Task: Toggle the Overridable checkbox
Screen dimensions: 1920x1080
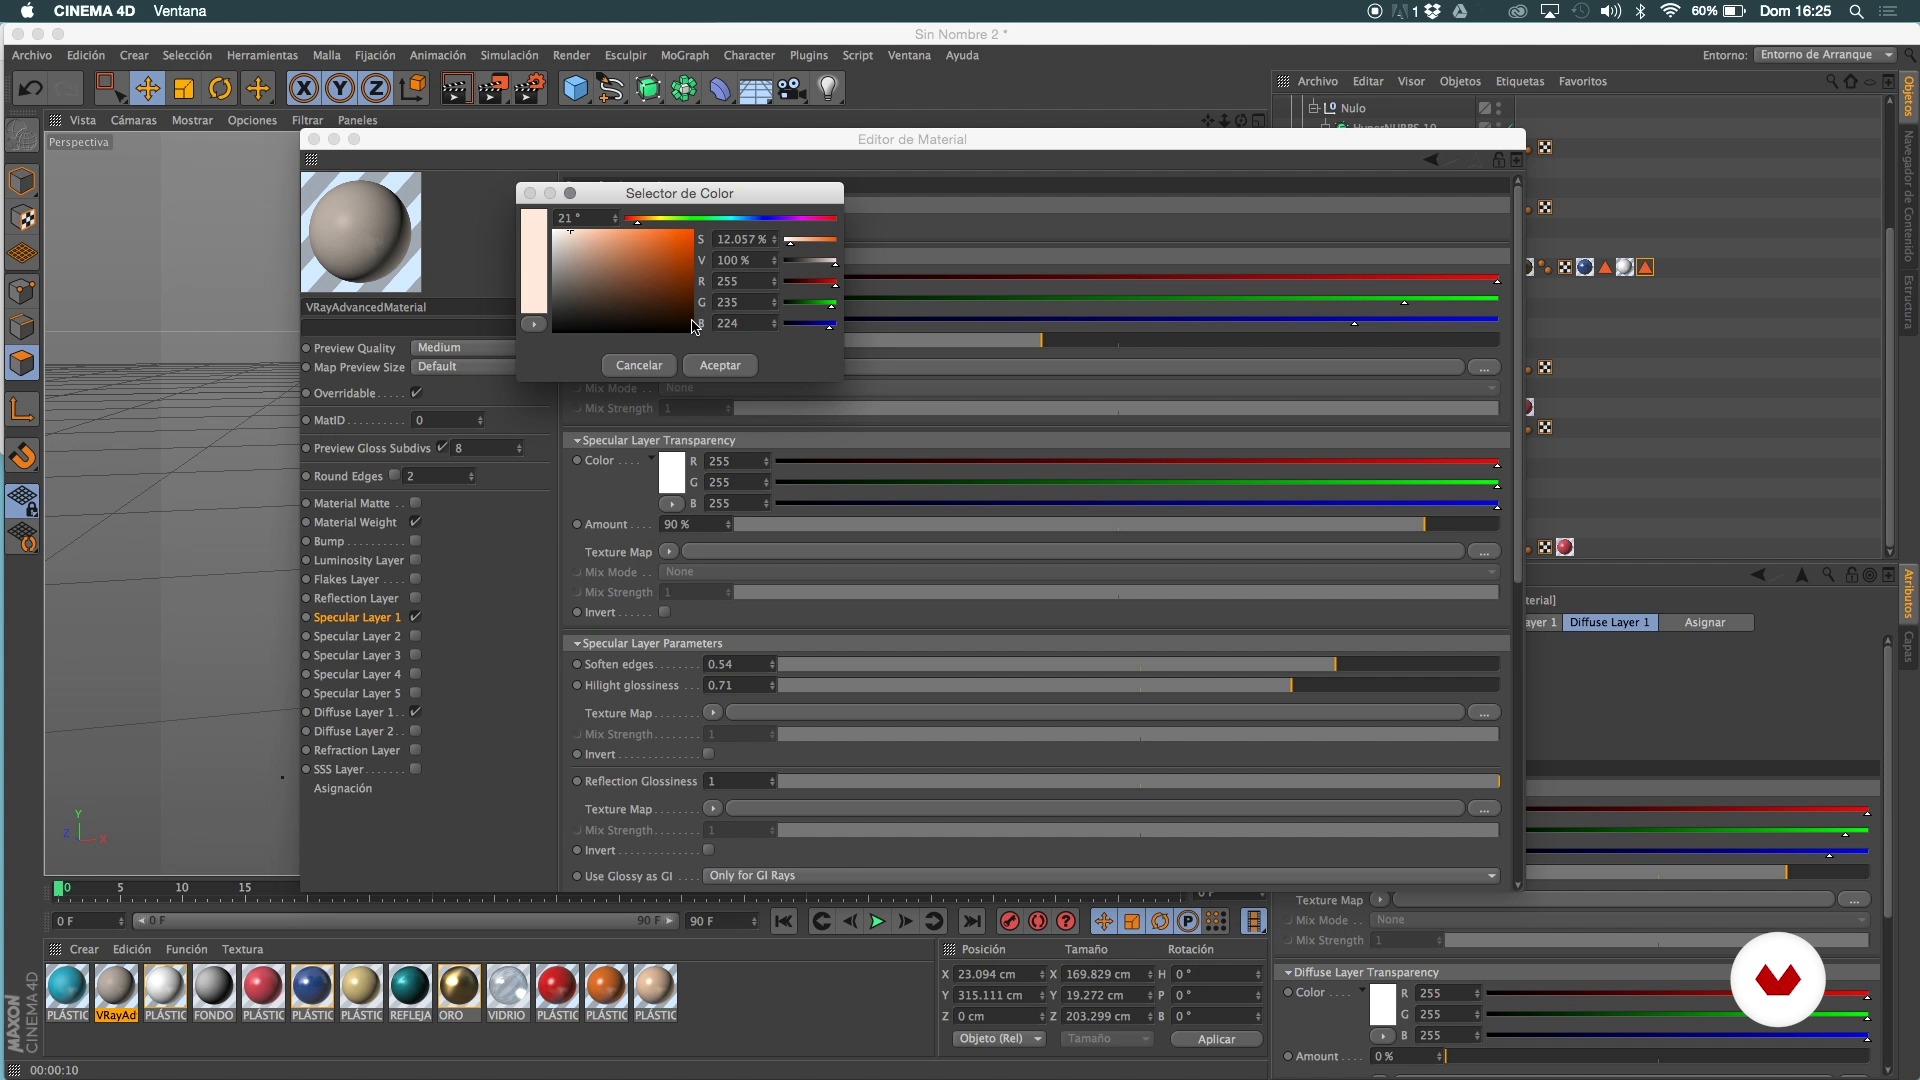Action: click(x=416, y=393)
